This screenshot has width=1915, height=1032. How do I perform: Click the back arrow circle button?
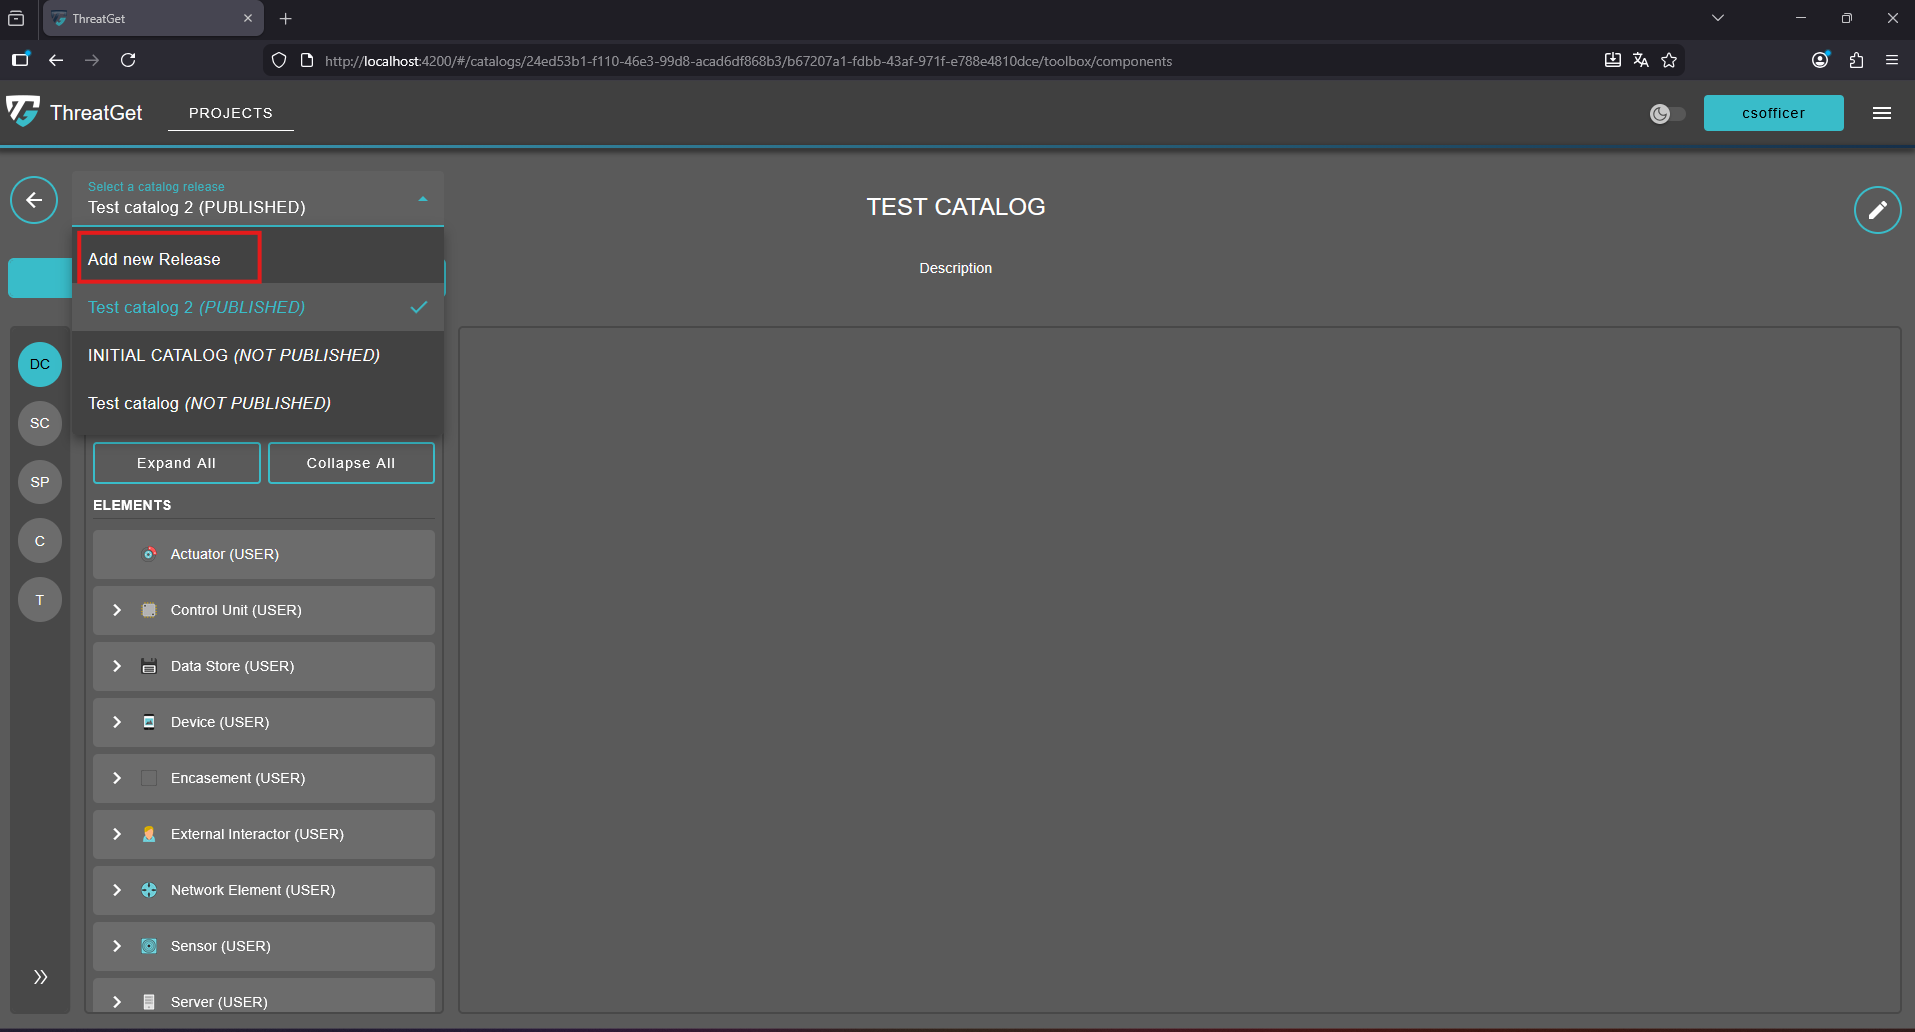[34, 200]
